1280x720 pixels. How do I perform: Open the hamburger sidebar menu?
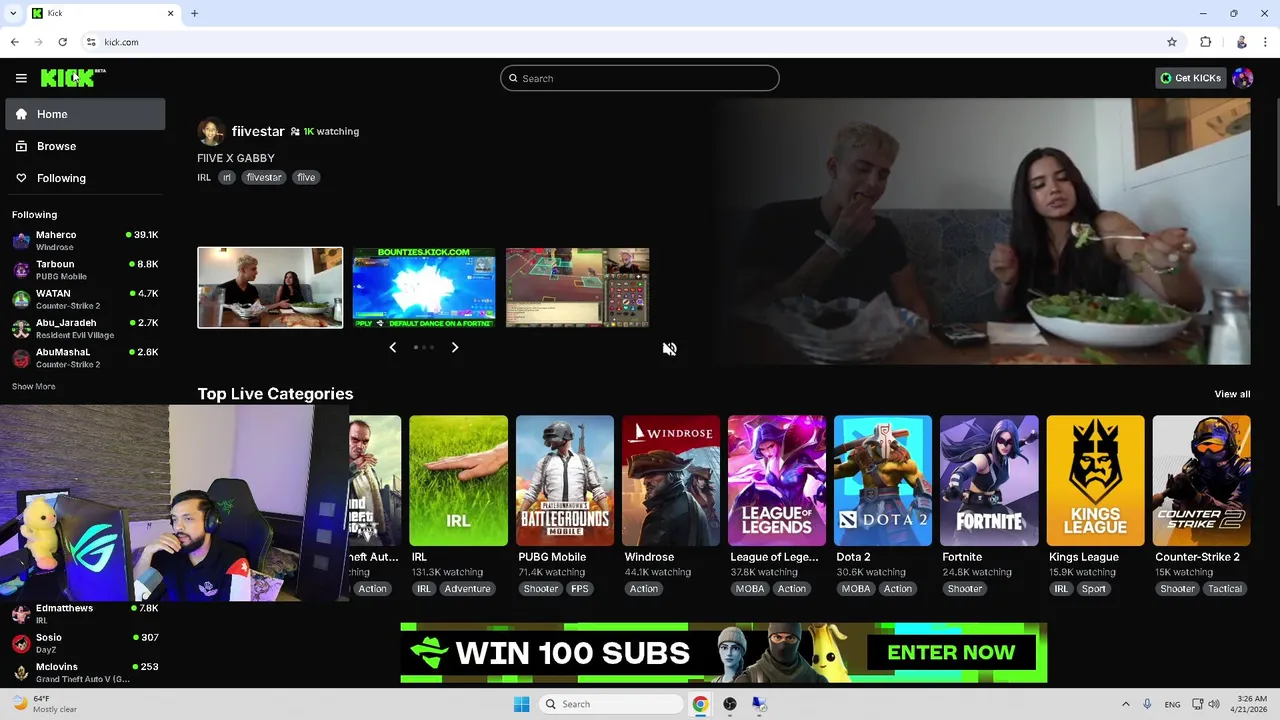pos(21,78)
